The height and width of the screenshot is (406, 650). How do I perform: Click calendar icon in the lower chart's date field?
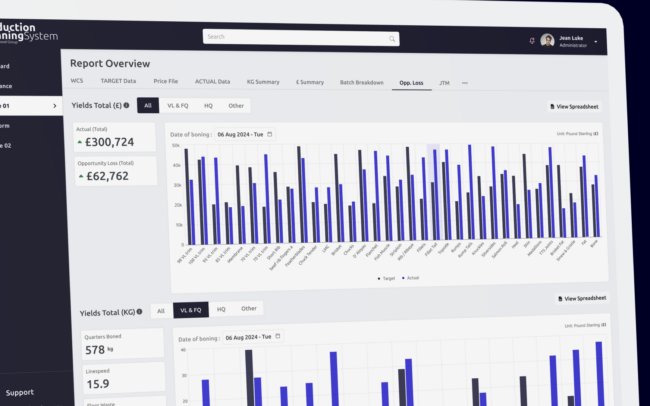(278, 336)
